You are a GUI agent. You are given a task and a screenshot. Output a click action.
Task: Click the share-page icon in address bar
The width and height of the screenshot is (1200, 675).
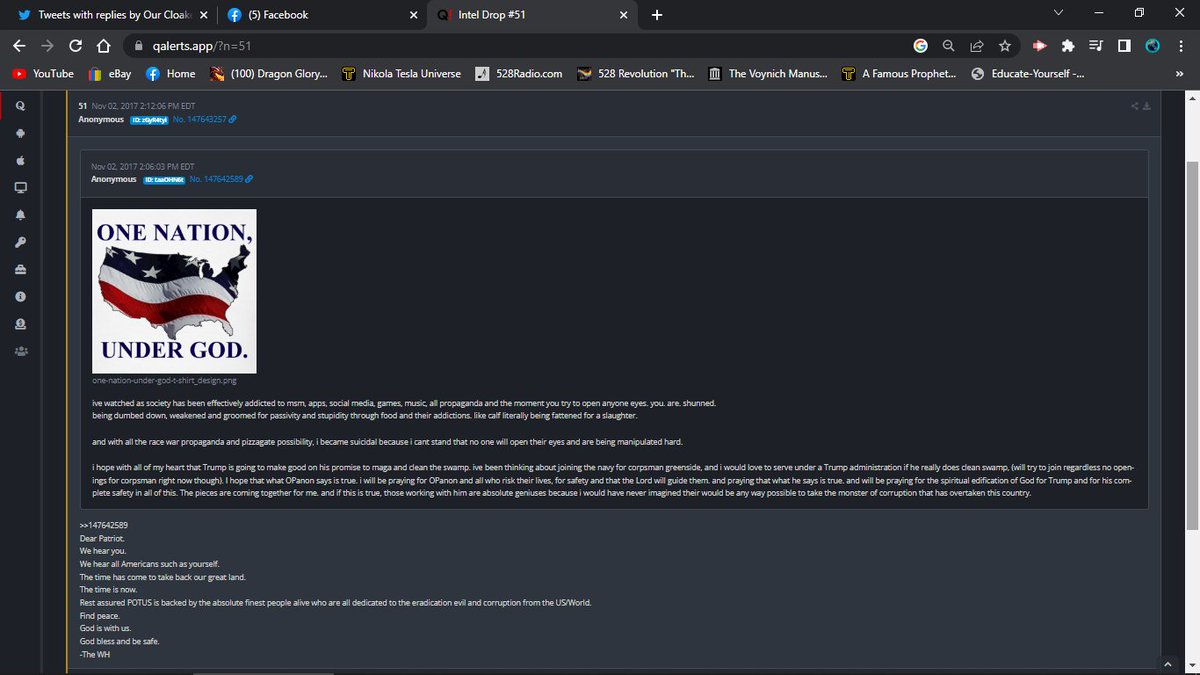[976, 46]
